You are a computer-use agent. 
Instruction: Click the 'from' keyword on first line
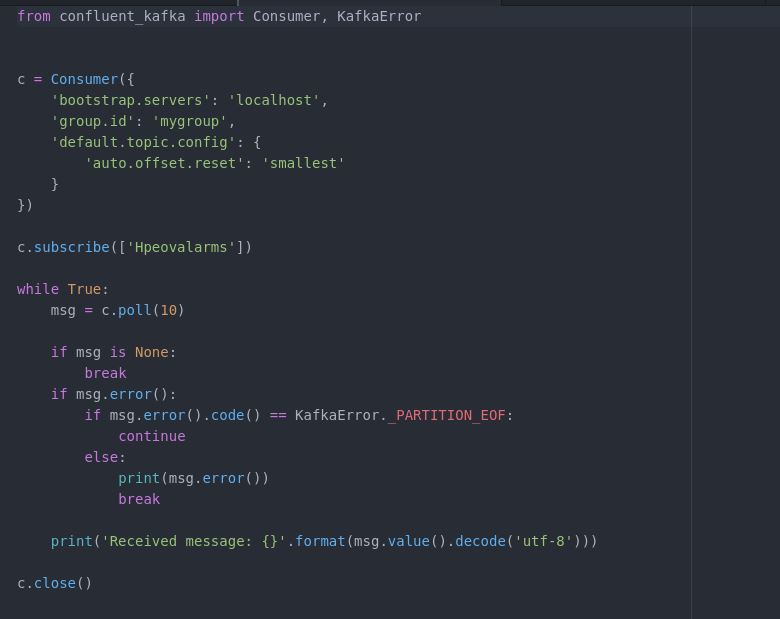(34, 16)
